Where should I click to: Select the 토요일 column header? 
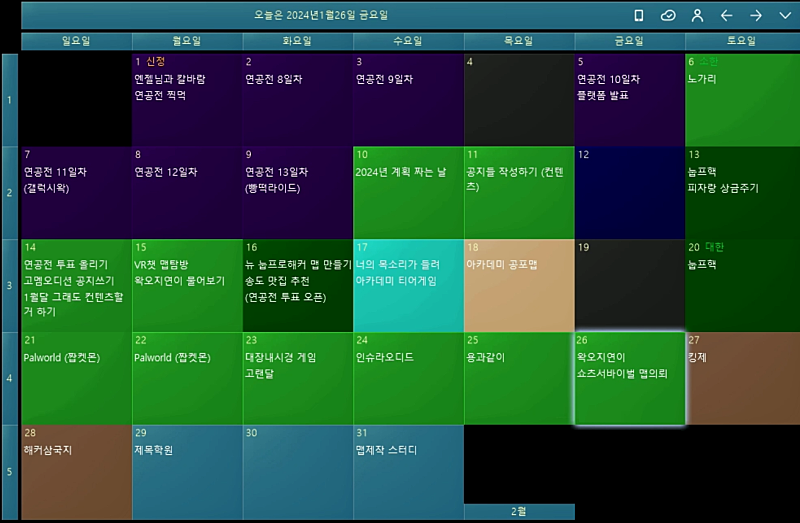(x=741, y=41)
